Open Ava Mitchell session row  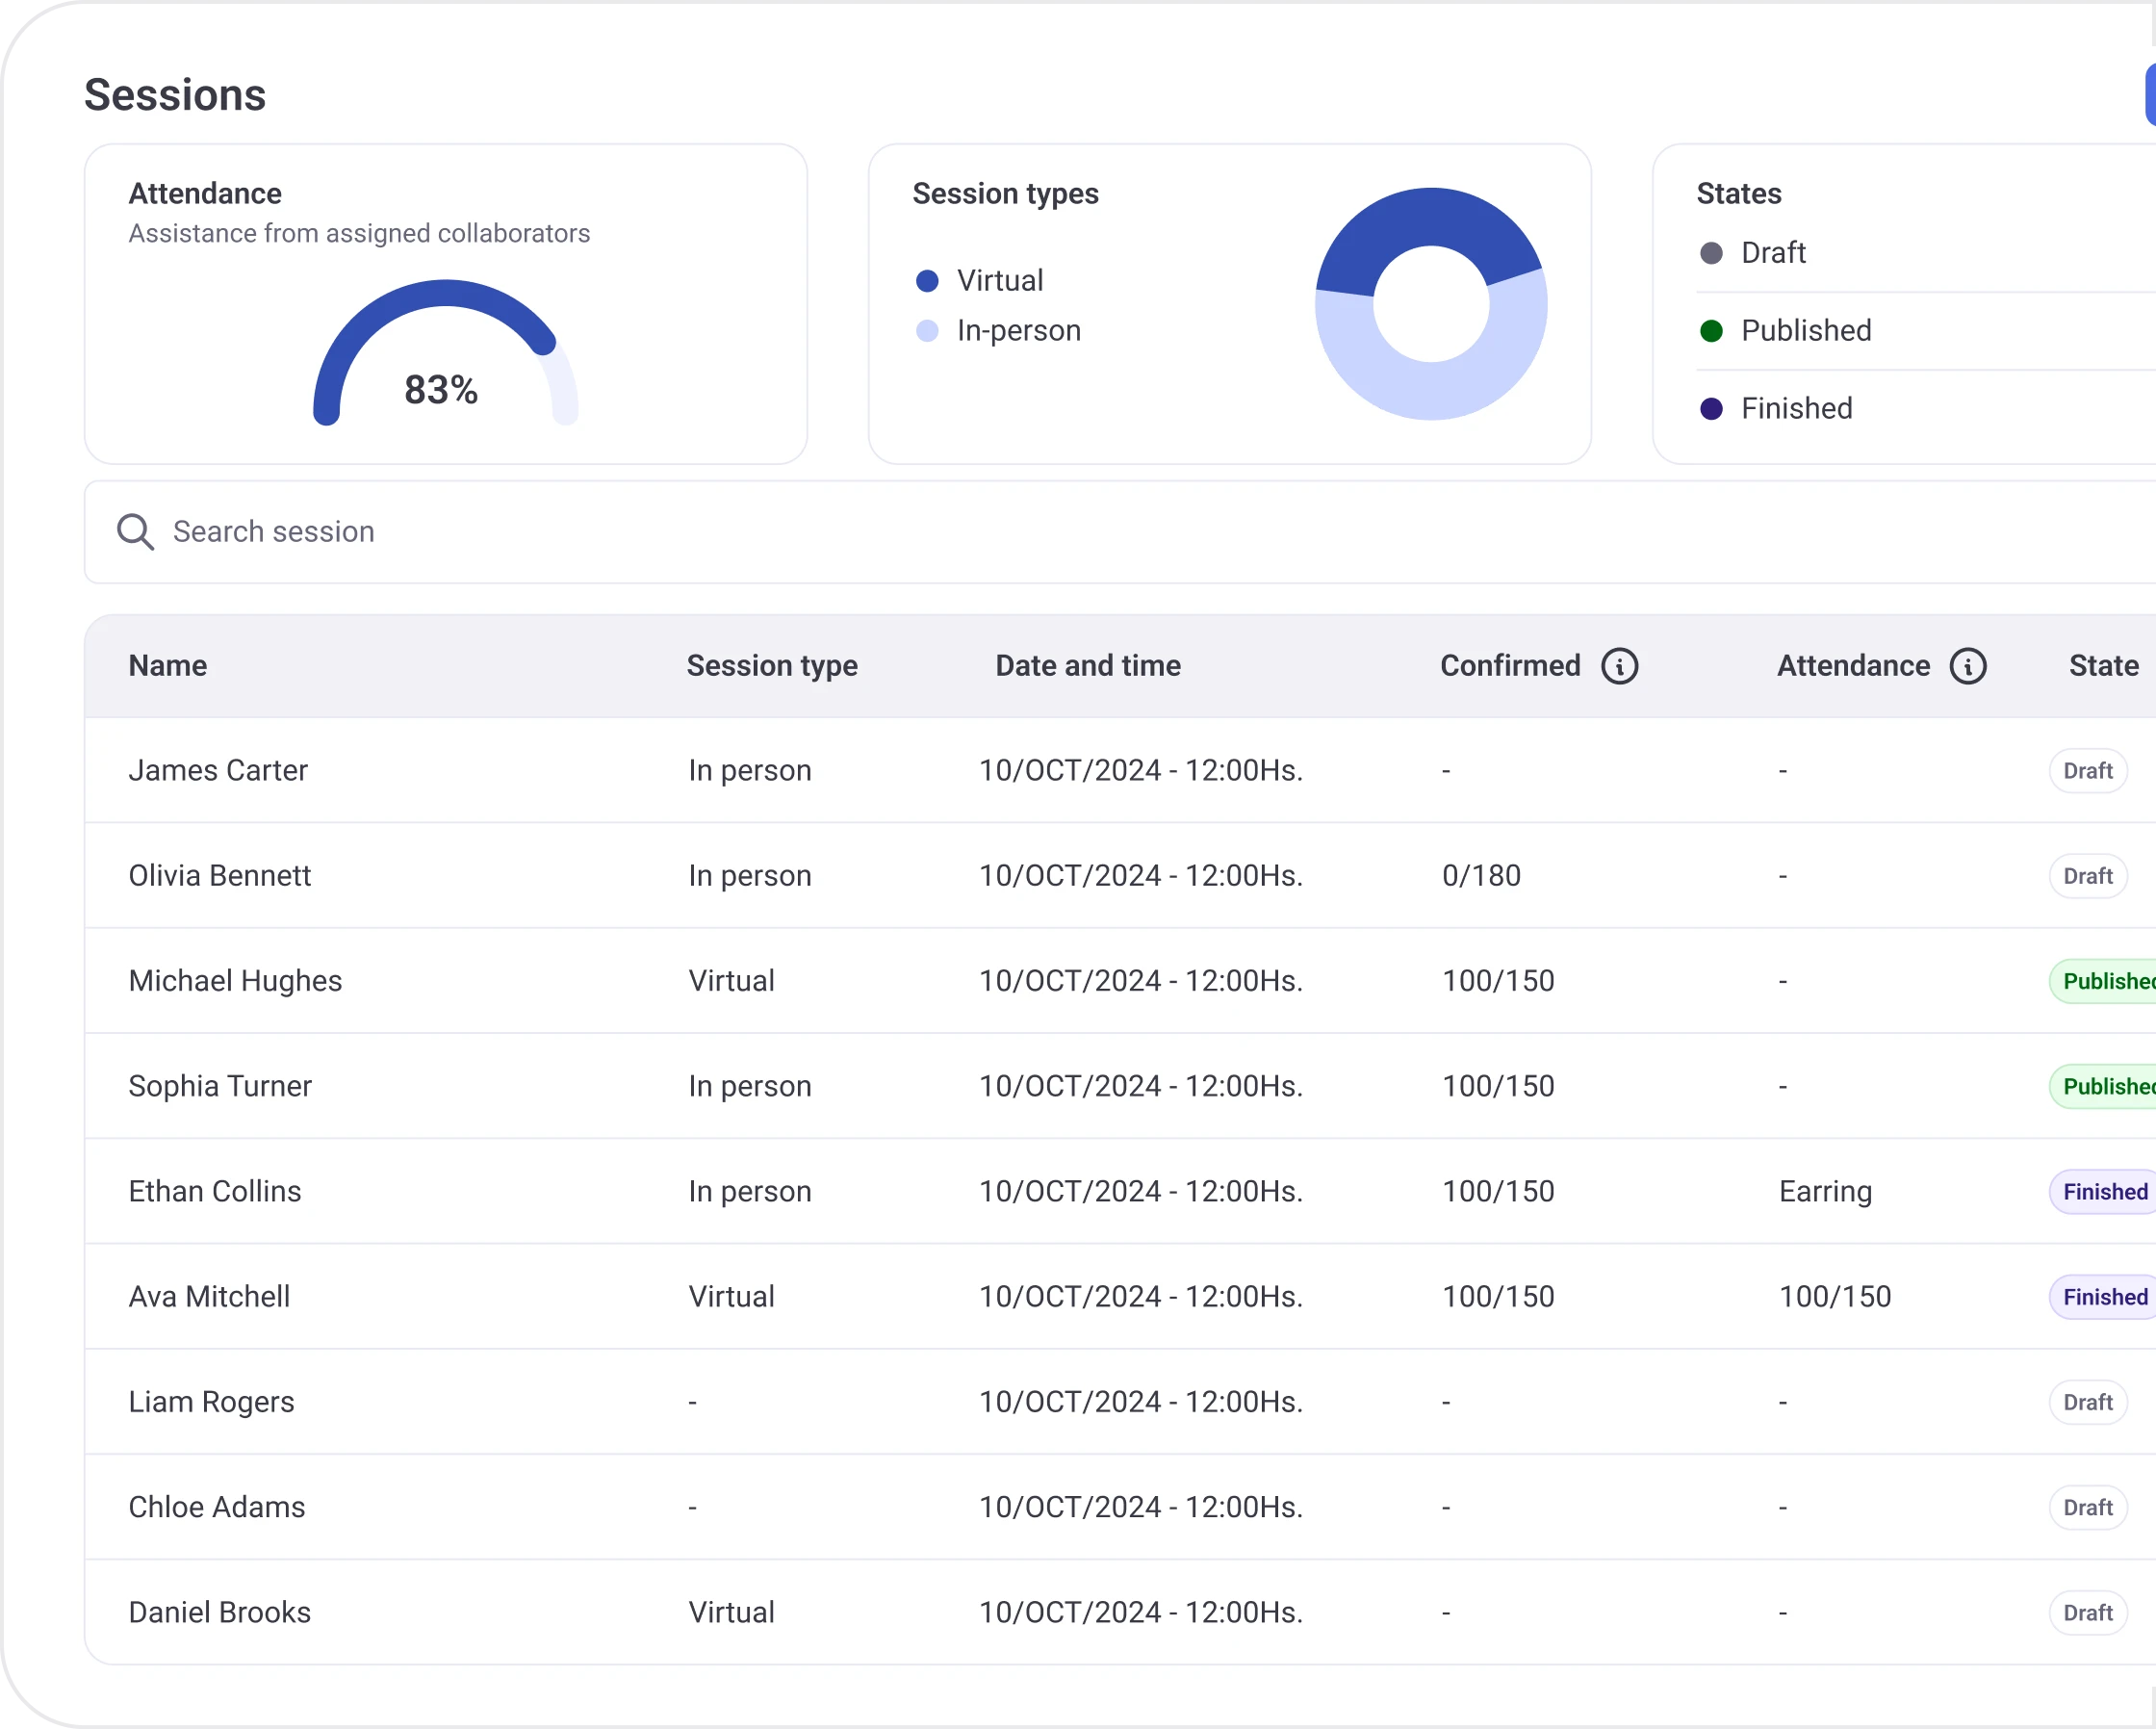click(x=209, y=1297)
